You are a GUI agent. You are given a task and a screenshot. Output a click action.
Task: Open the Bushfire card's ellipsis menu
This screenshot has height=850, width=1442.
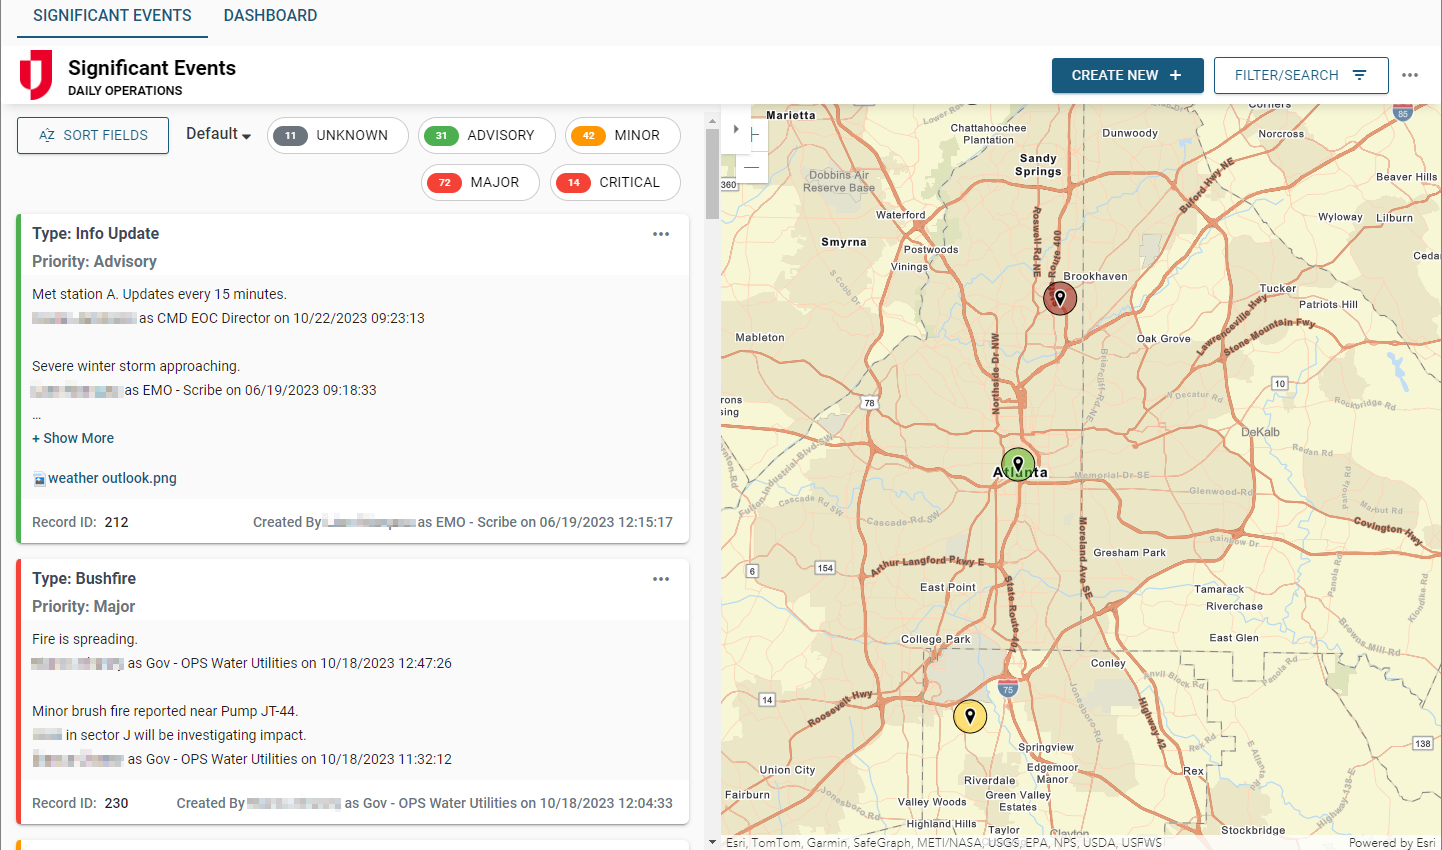click(661, 578)
